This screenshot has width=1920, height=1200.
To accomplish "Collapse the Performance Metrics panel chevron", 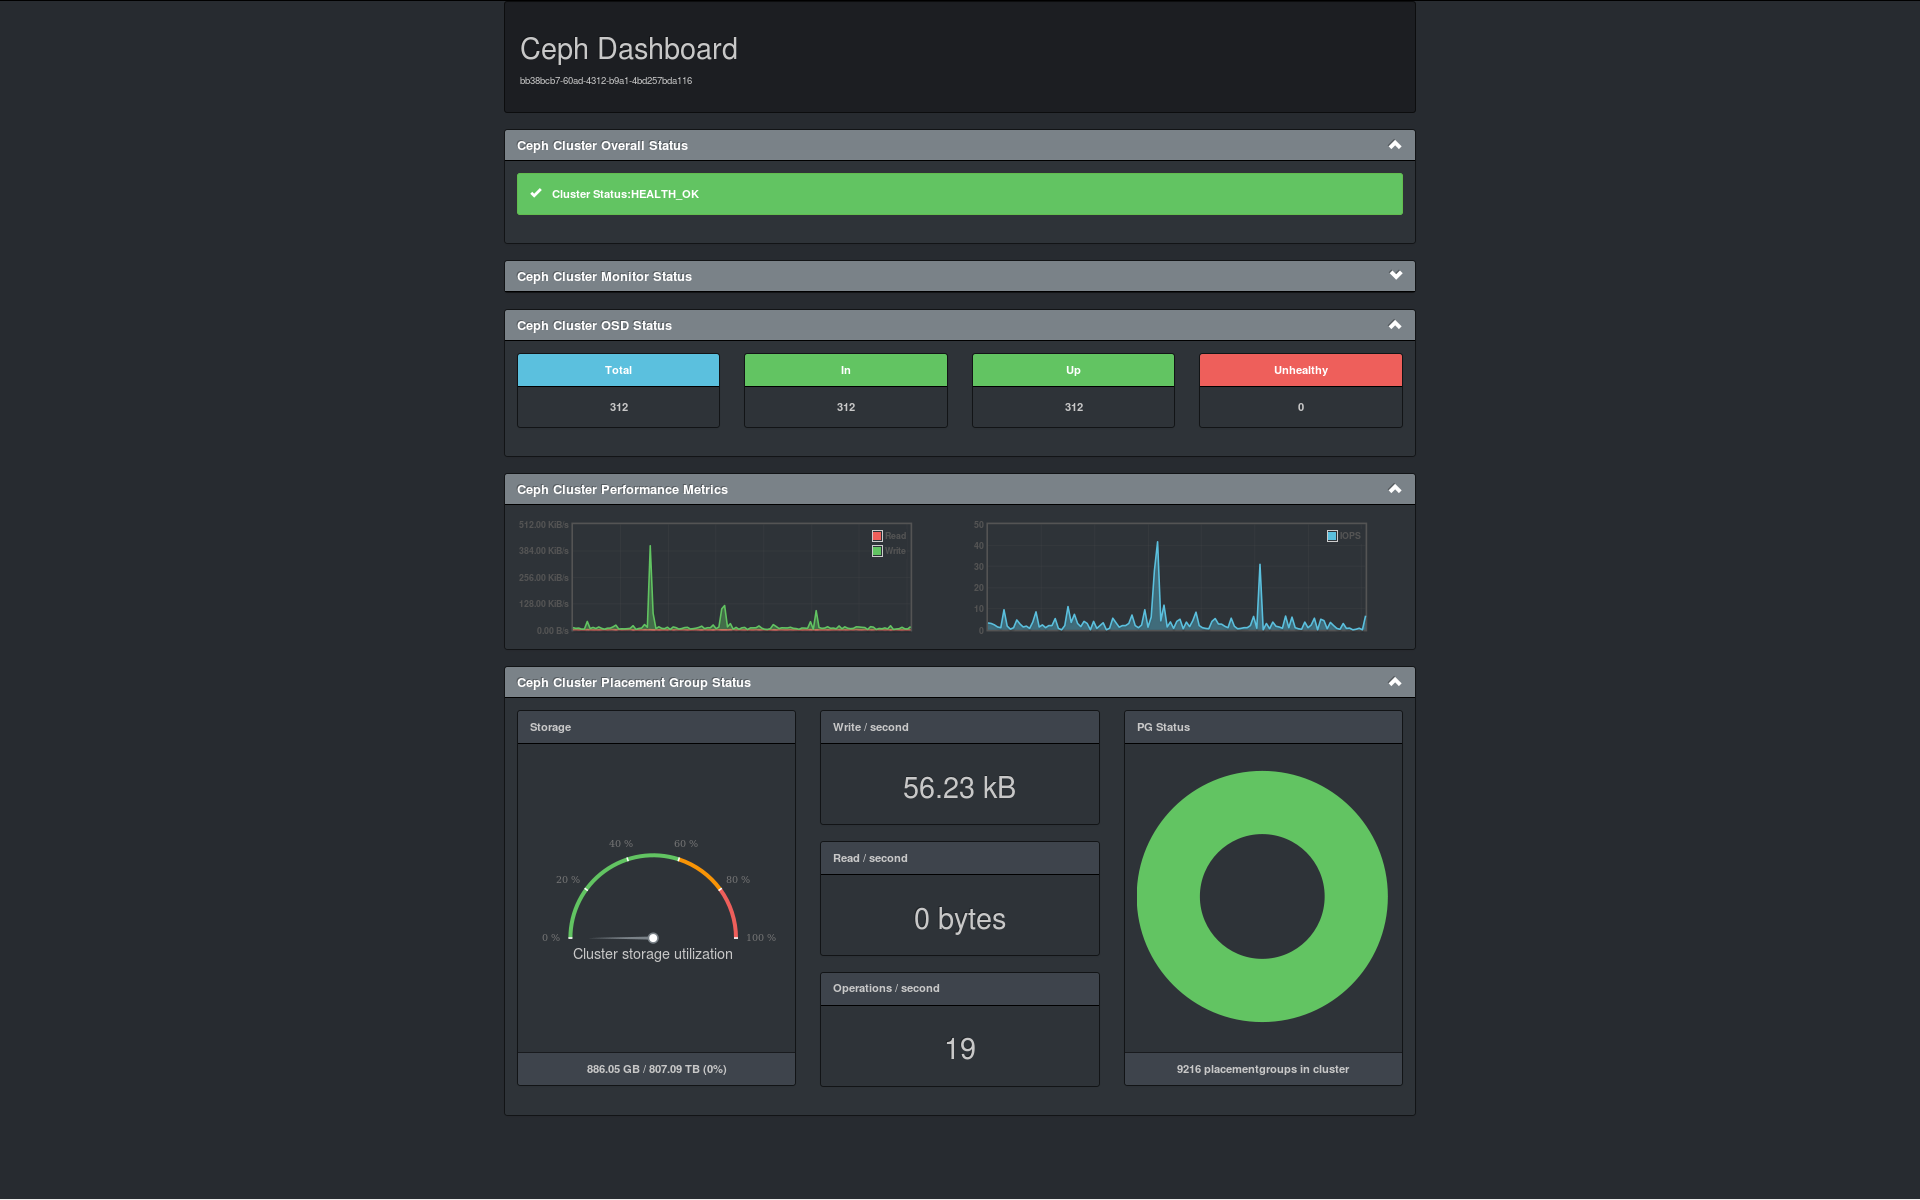I will 1395,489.
